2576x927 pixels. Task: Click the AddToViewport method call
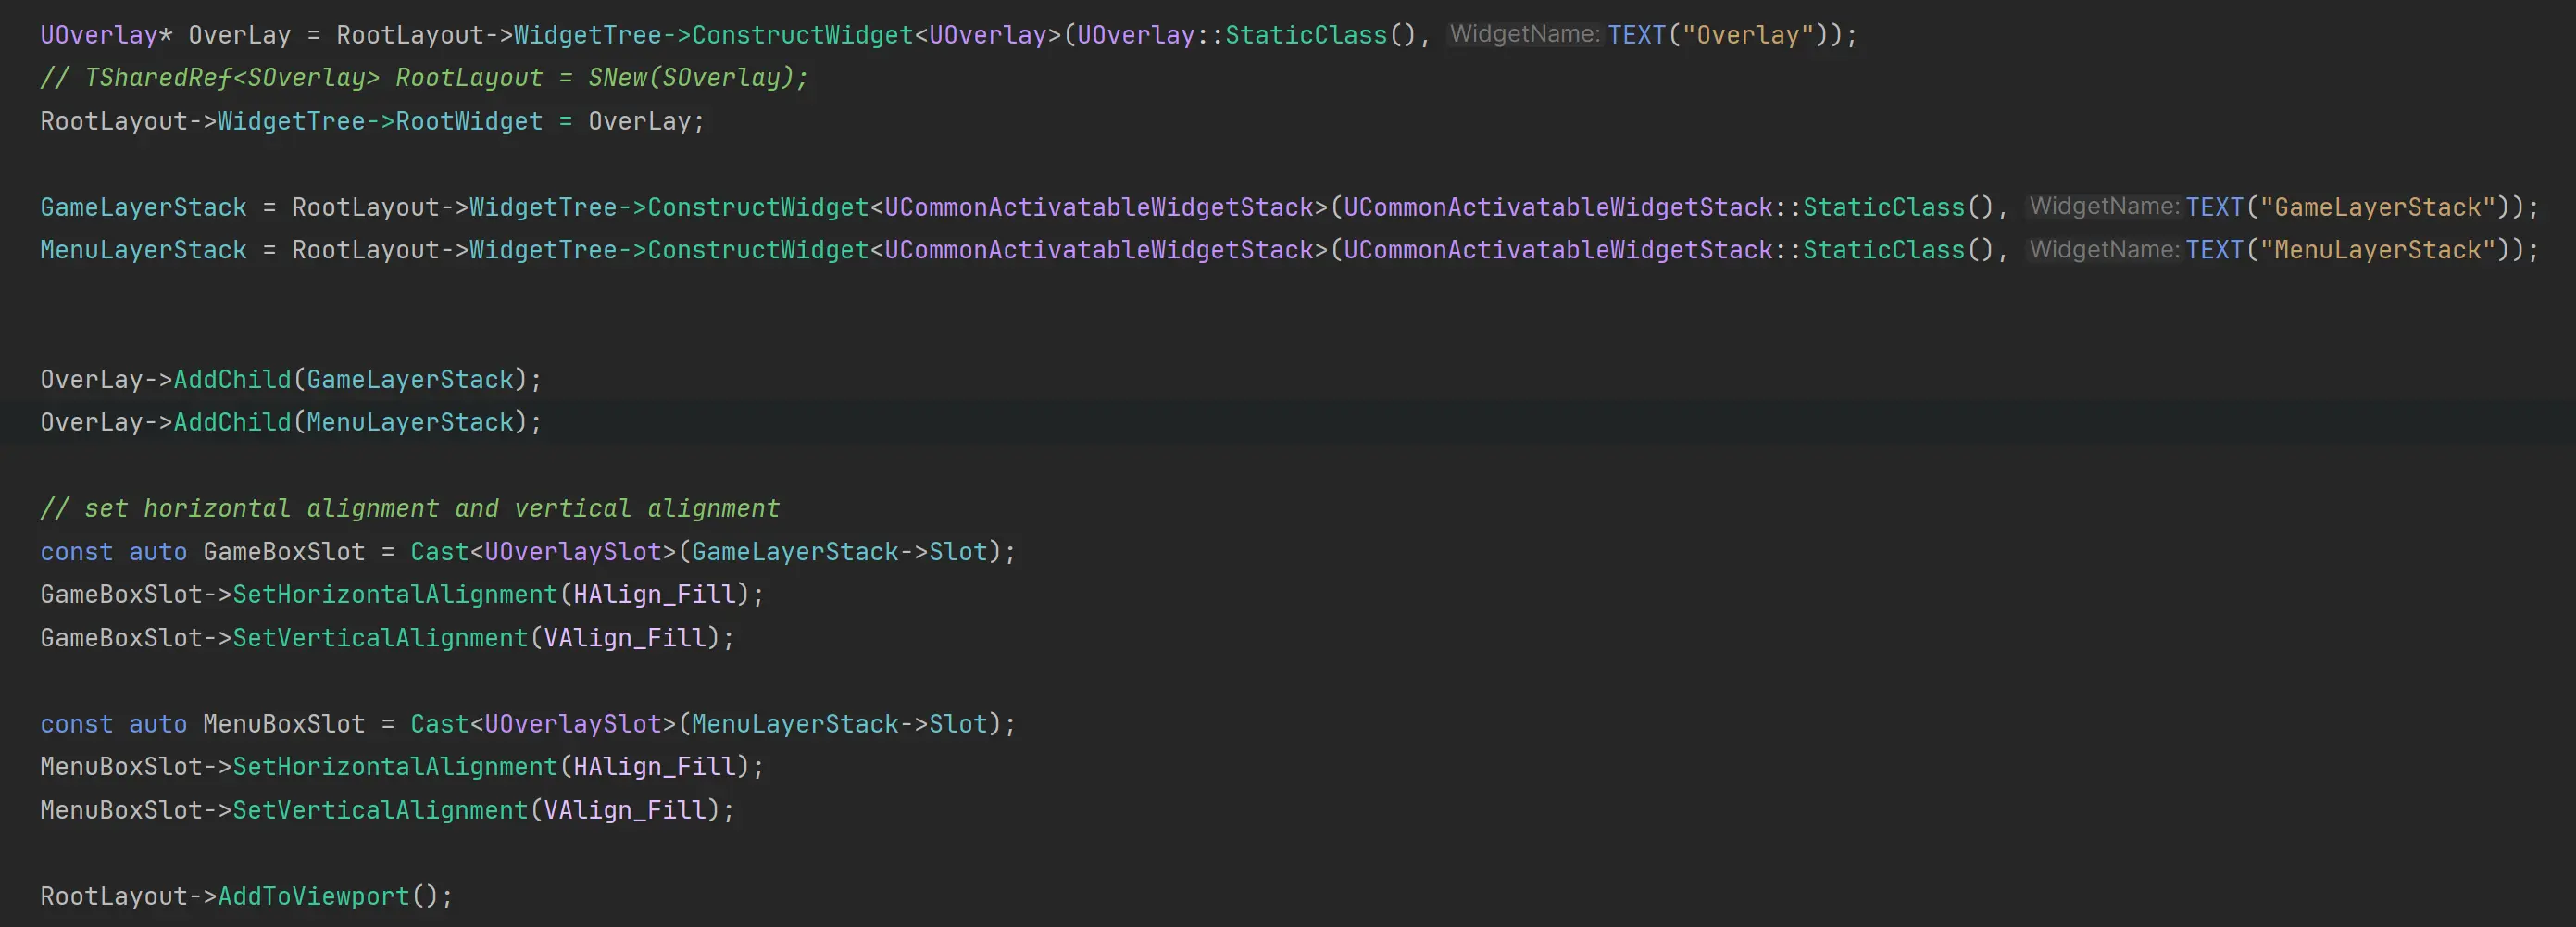click(314, 896)
